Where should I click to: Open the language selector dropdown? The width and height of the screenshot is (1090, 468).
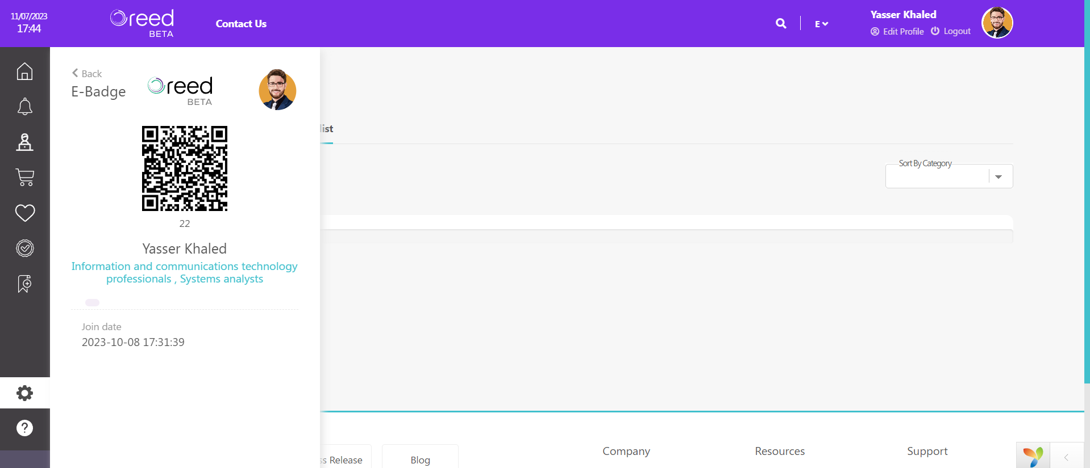coord(821,24)
